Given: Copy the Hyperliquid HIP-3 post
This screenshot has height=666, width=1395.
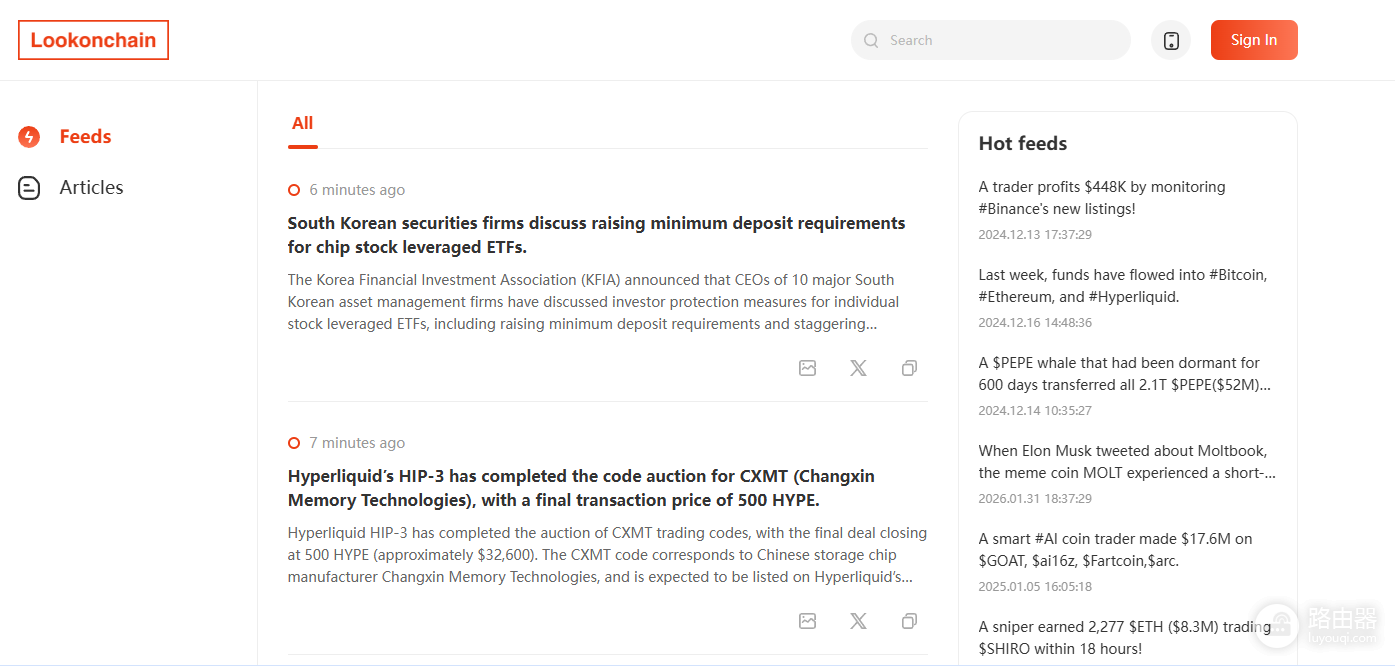Looking at the screenshot, I should click(x=909, y=621).
